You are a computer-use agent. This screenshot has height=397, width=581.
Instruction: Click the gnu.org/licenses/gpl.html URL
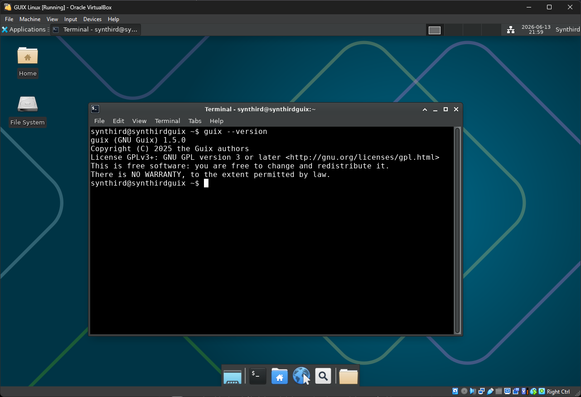tap(362, 157)
